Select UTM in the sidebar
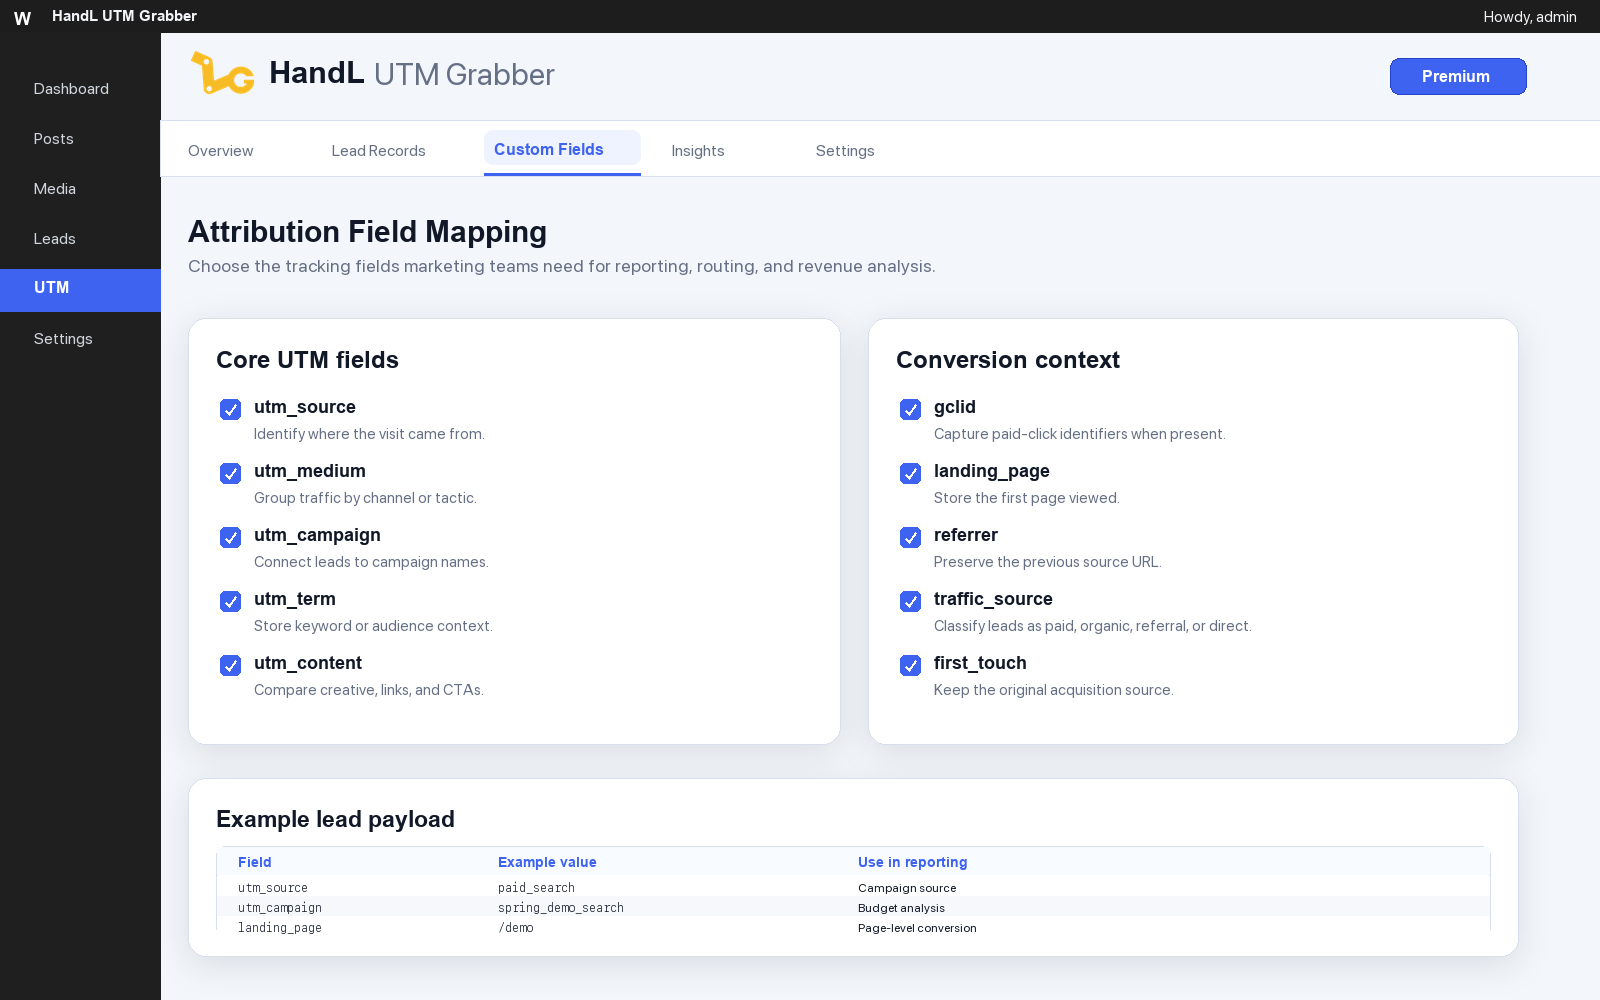 (80, 290)
